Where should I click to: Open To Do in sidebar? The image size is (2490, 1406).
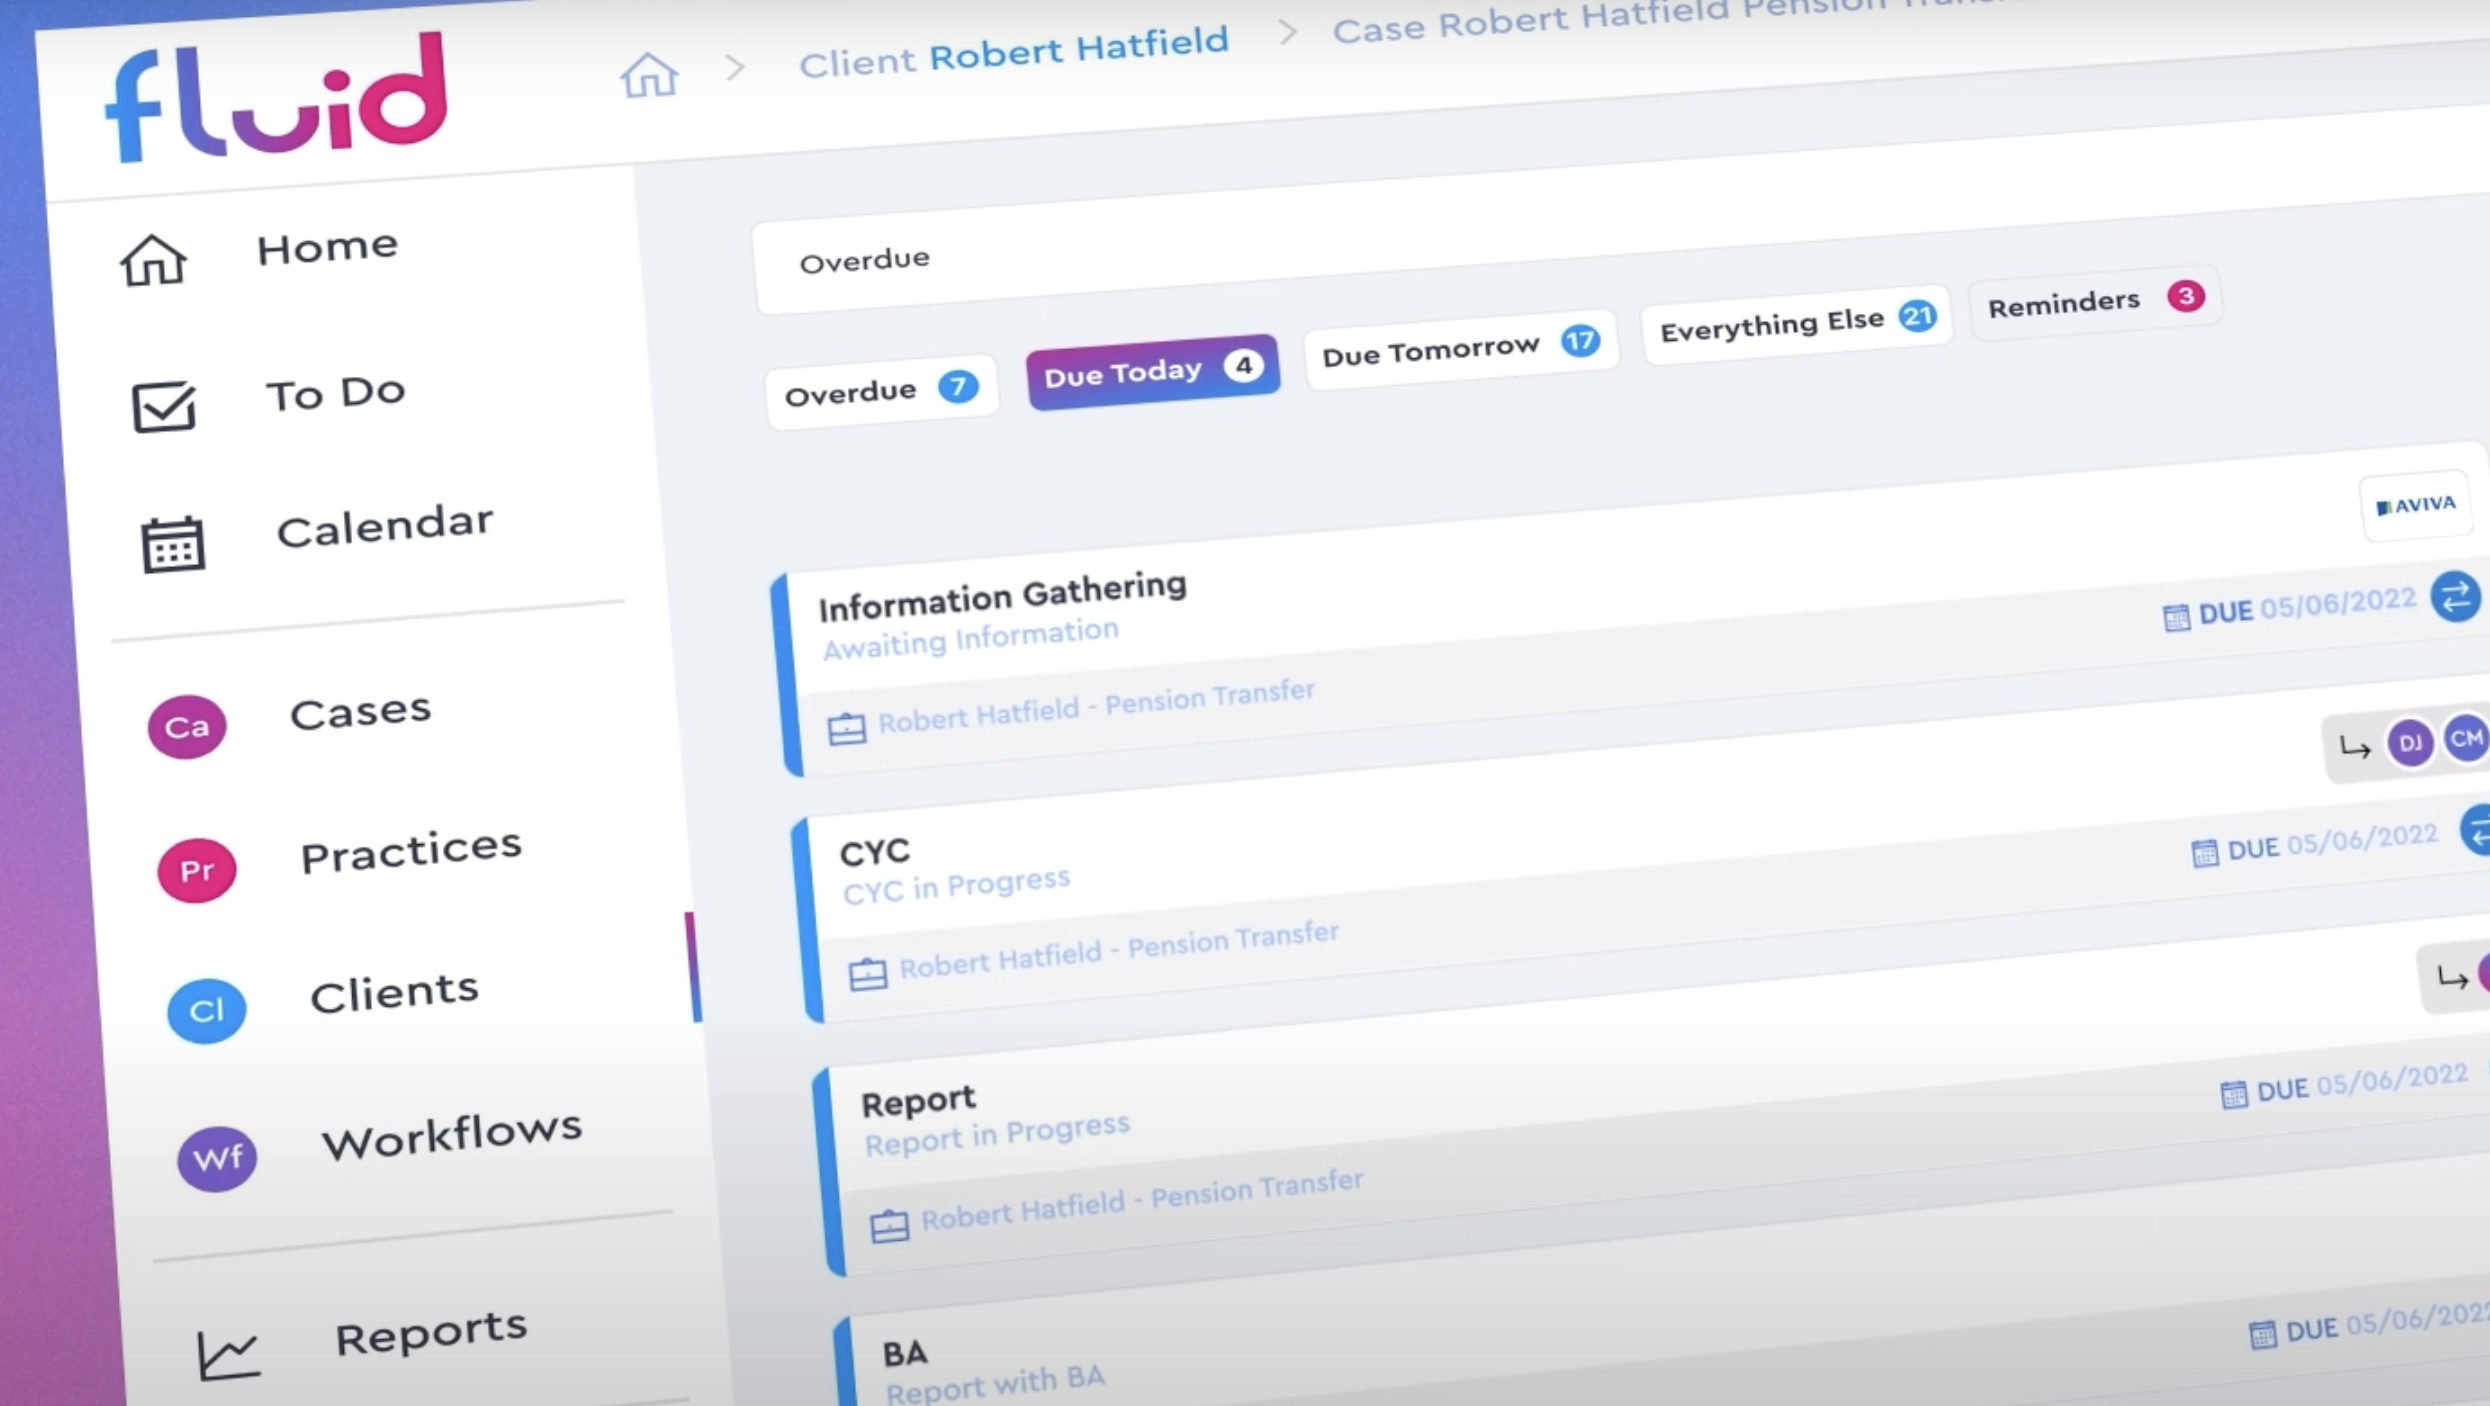coord(335,393)
